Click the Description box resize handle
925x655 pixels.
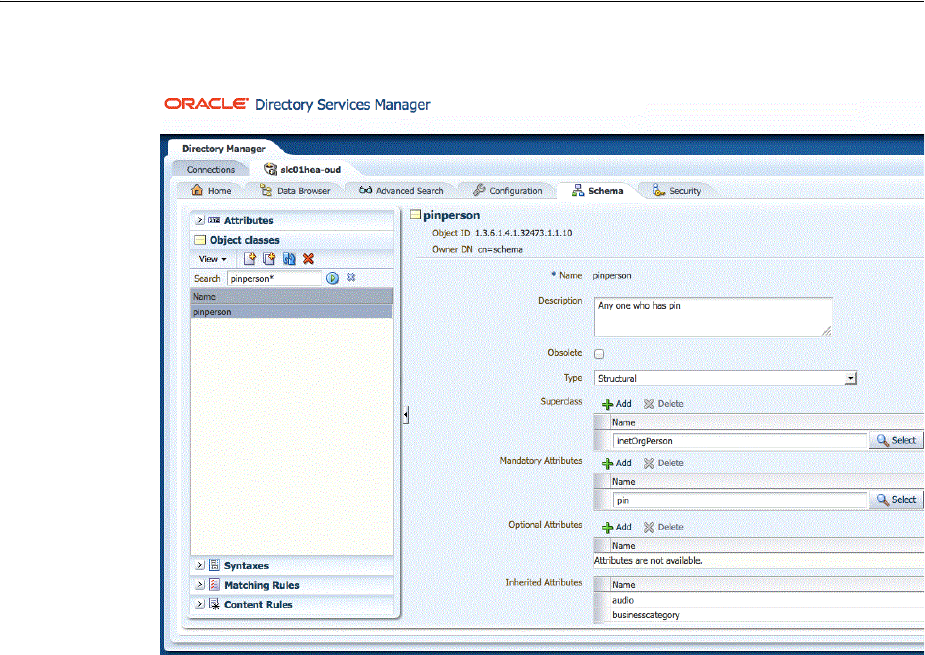[x=826, y=331]
